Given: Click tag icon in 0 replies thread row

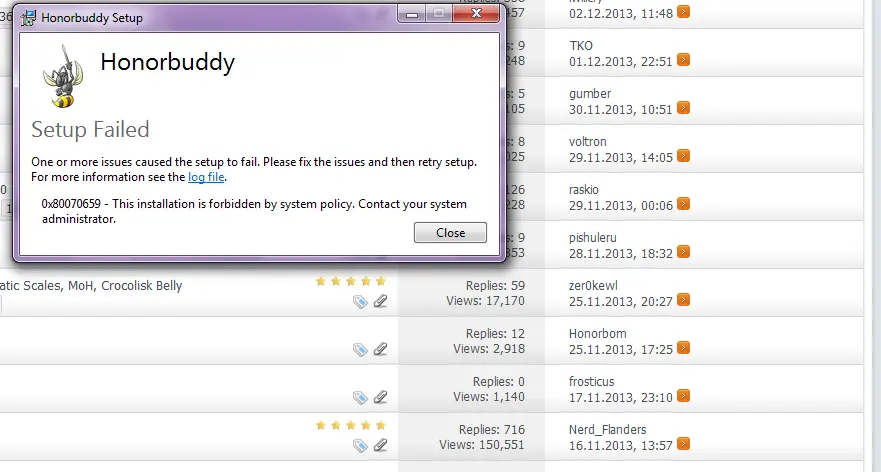Looking at the screenshot, I should pos(360,398).
